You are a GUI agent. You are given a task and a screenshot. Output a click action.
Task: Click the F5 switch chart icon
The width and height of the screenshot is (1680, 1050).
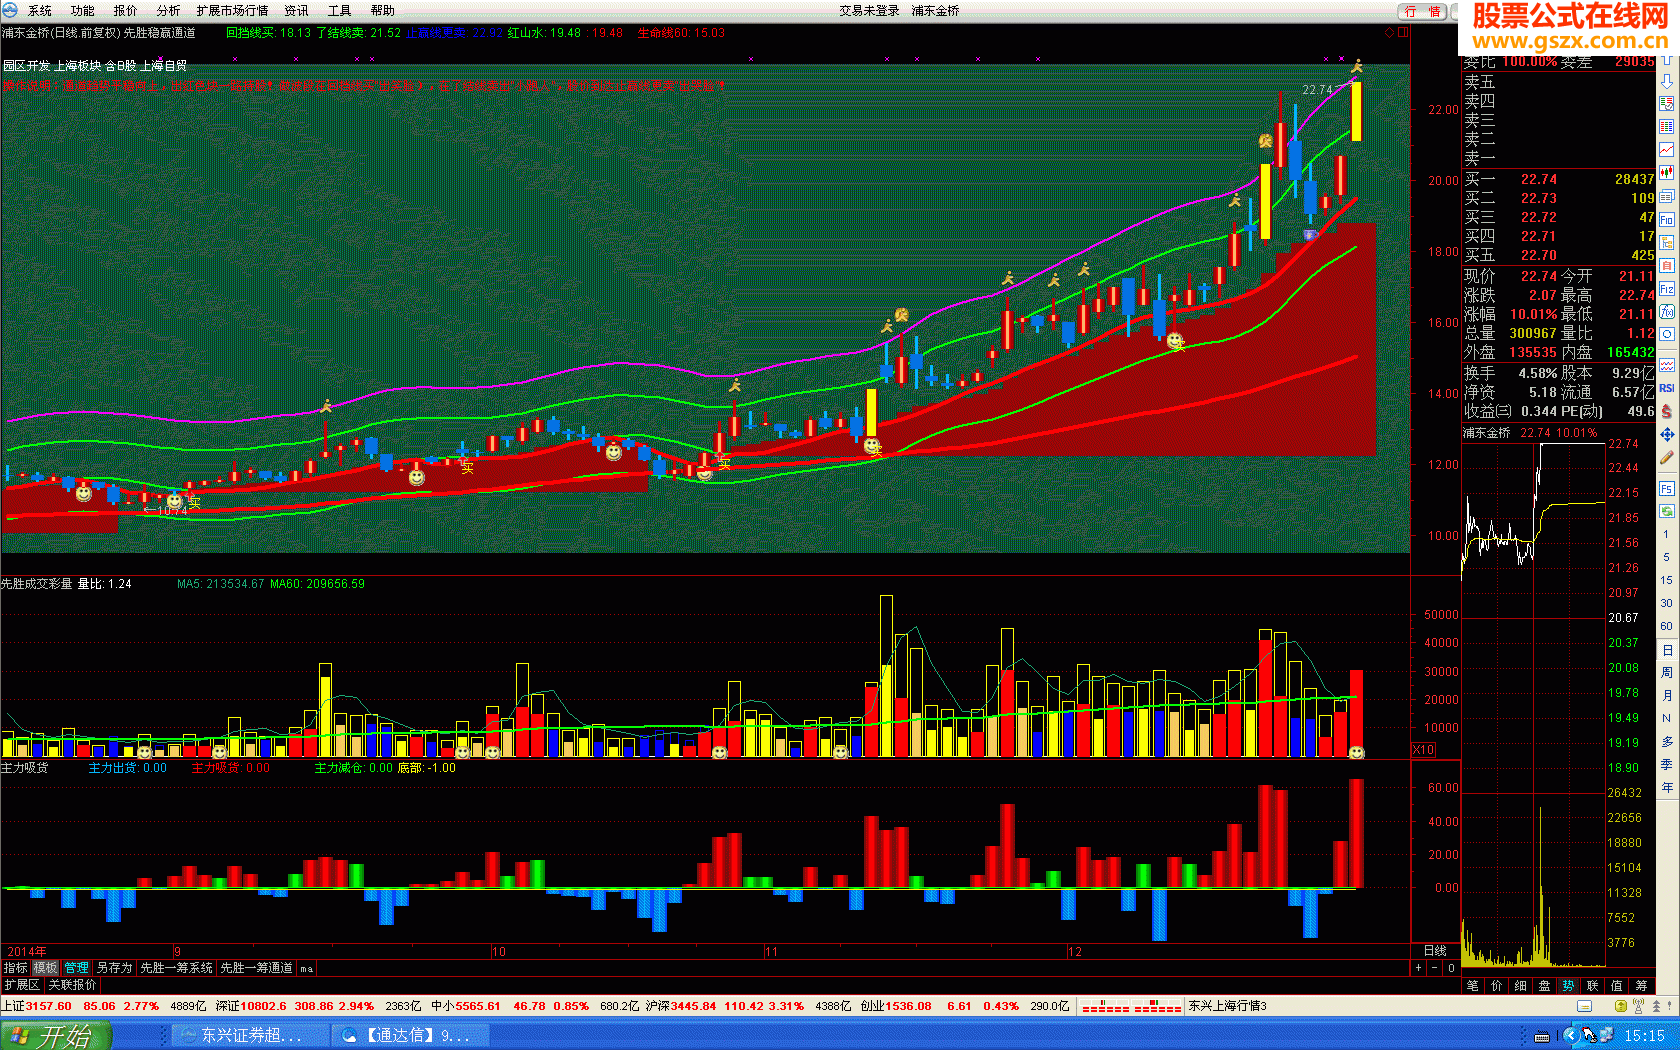tap(1667, 488)
